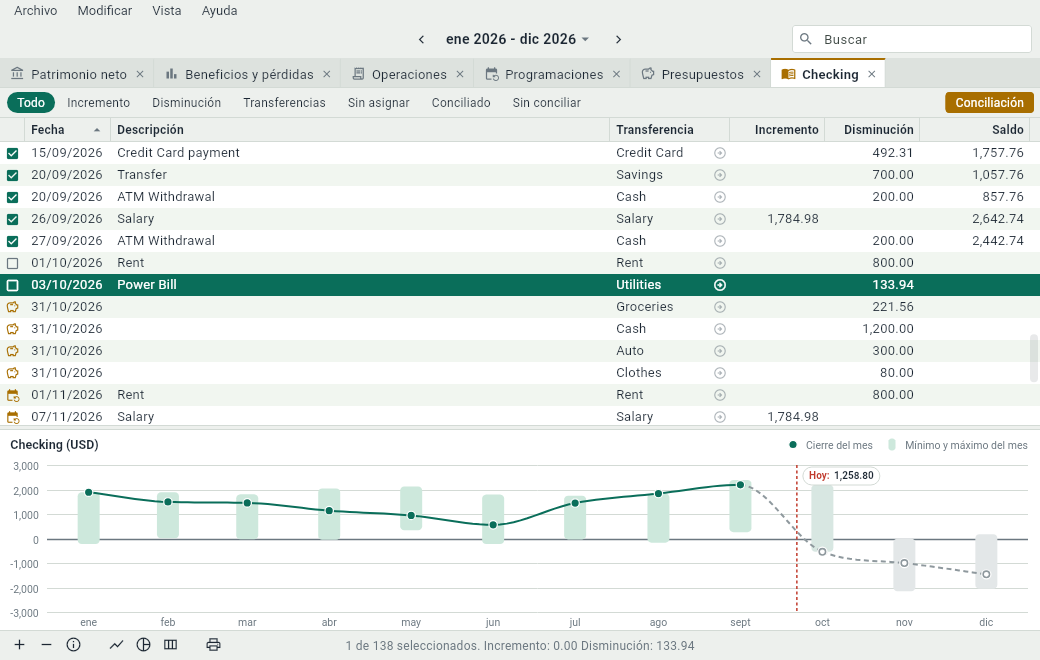Image resolution: width=1040 pixels, height=660 pixels.
Task: Show Todo transactions filter
Action: coord(31,103)
